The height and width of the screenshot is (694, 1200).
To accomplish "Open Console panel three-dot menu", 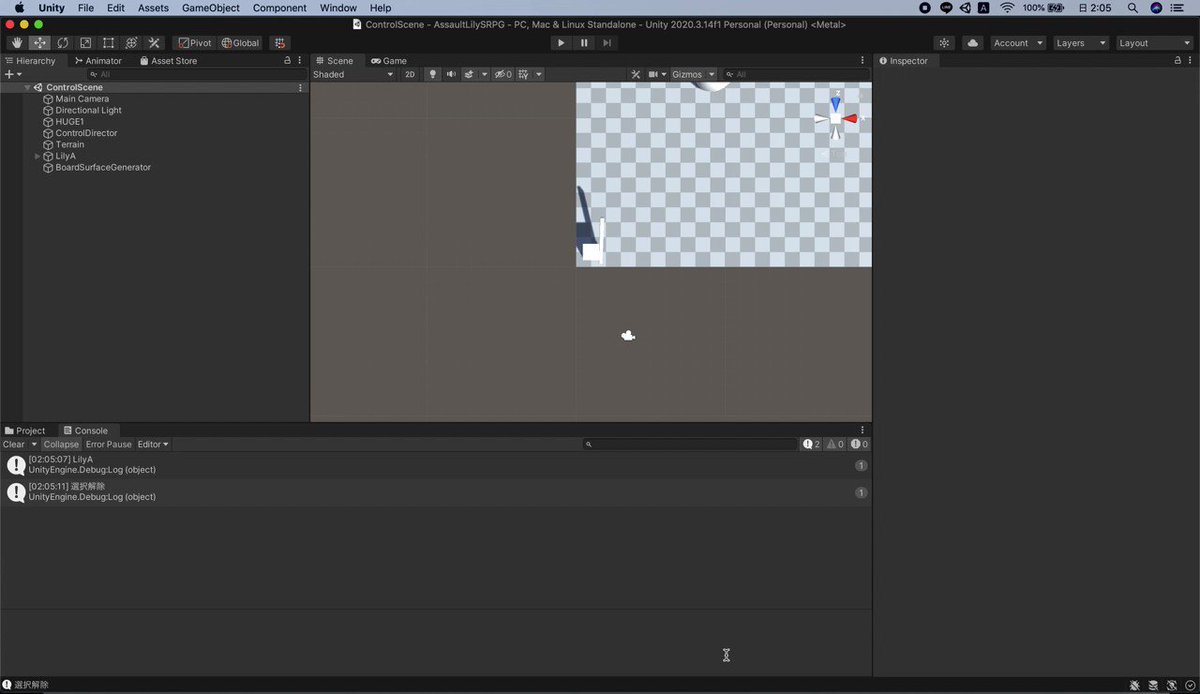I will point(863,431).
